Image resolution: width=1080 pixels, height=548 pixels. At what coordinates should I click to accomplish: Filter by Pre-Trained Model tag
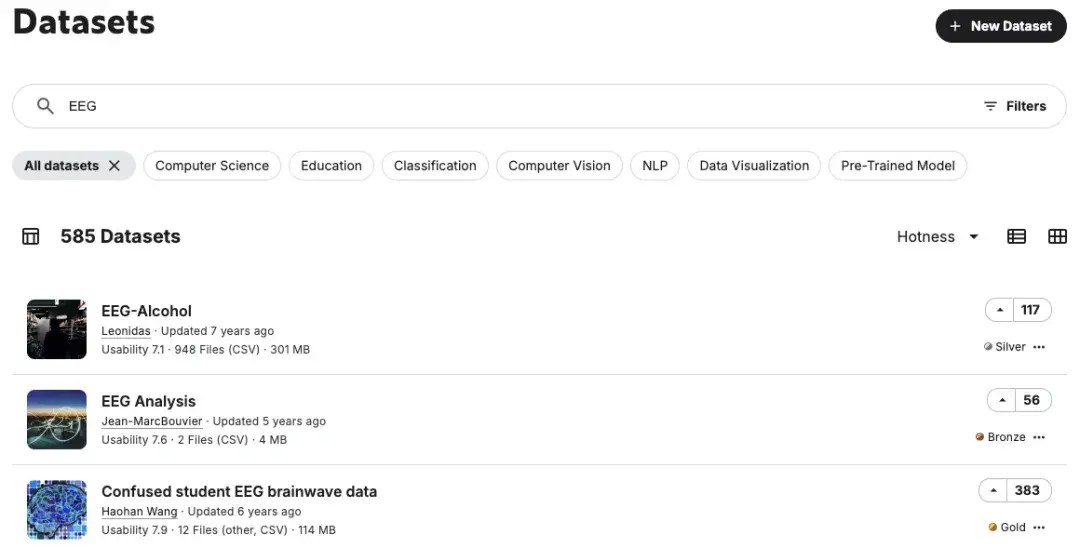click(x=897, y=166)
